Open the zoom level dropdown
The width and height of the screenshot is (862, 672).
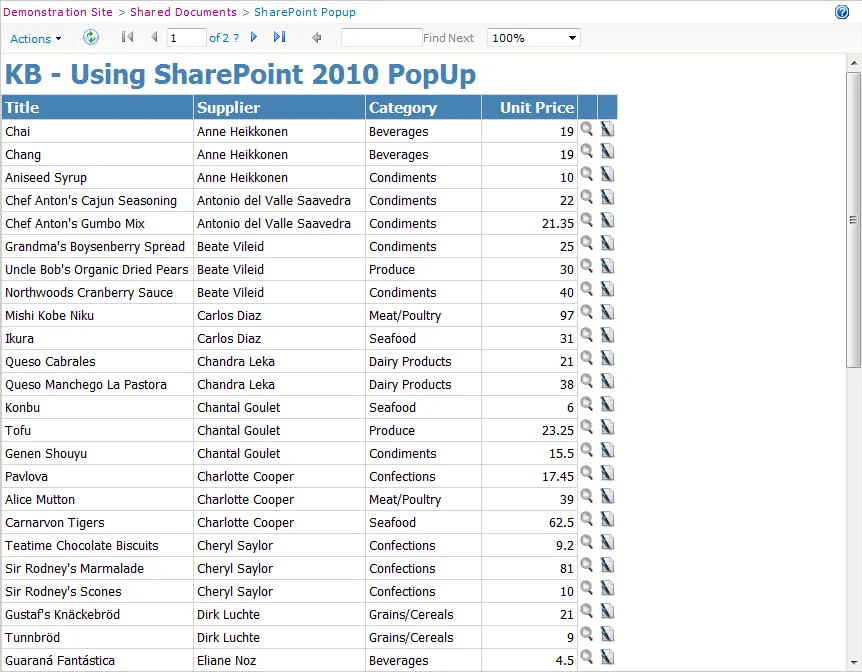point(533,37)
